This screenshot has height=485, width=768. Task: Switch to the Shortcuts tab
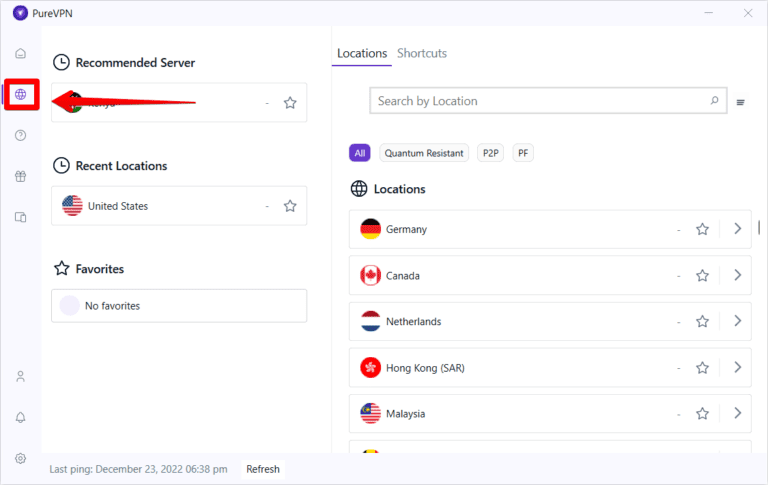click(422, 53)
